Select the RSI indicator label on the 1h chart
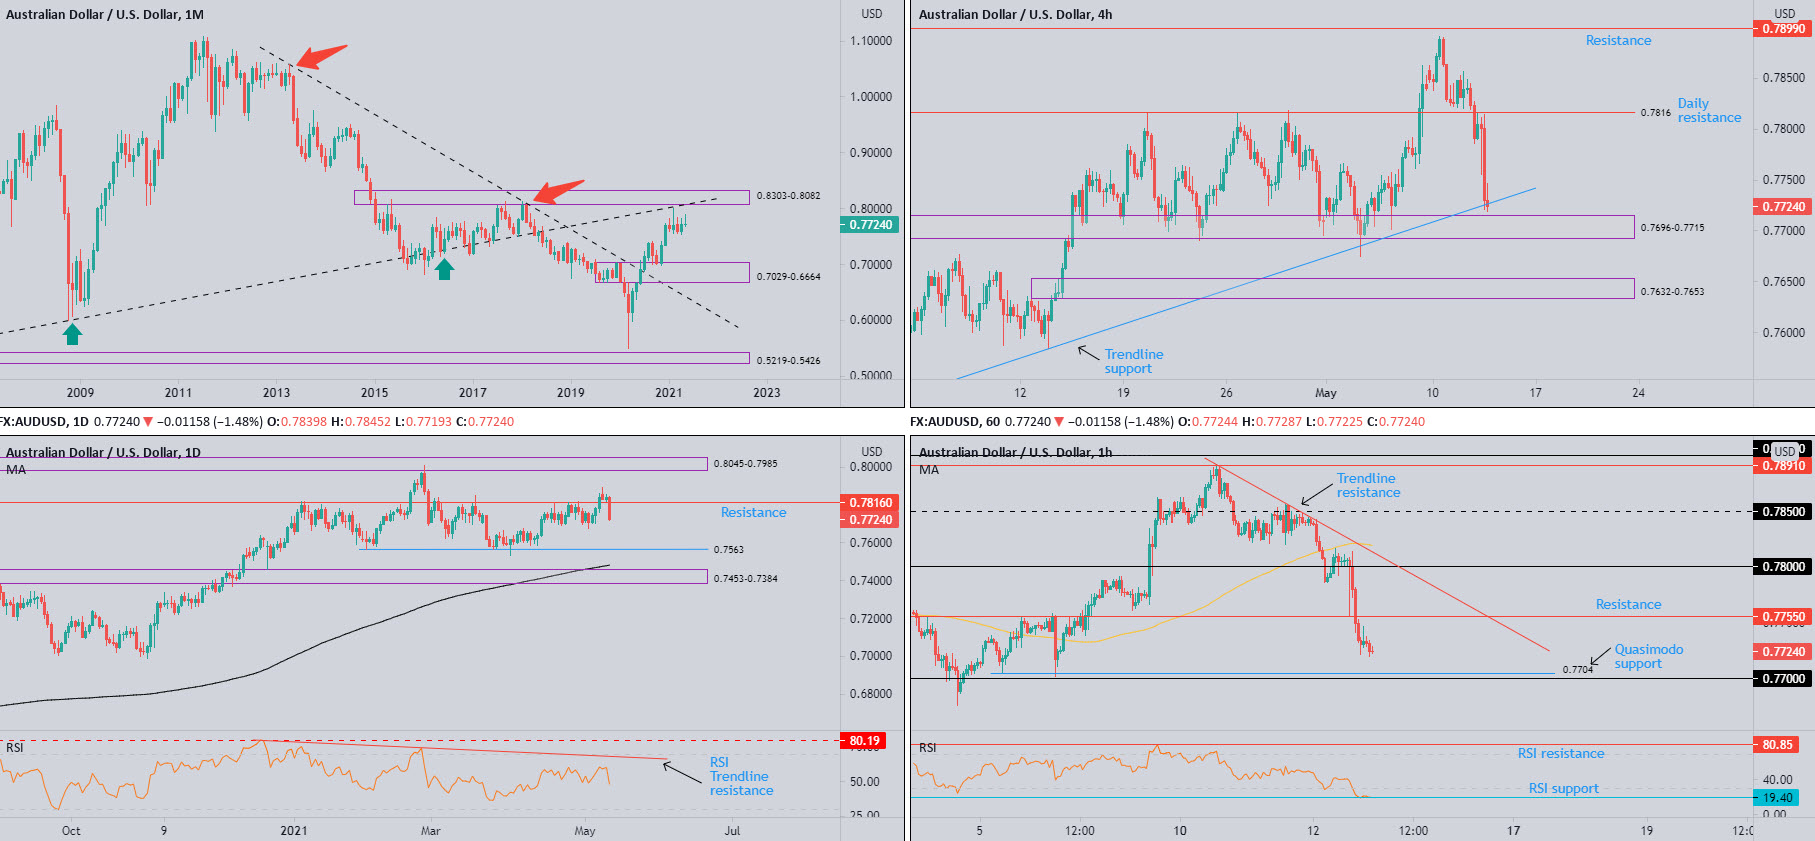This screenshot has height=841, width=1815. point(928,748)
